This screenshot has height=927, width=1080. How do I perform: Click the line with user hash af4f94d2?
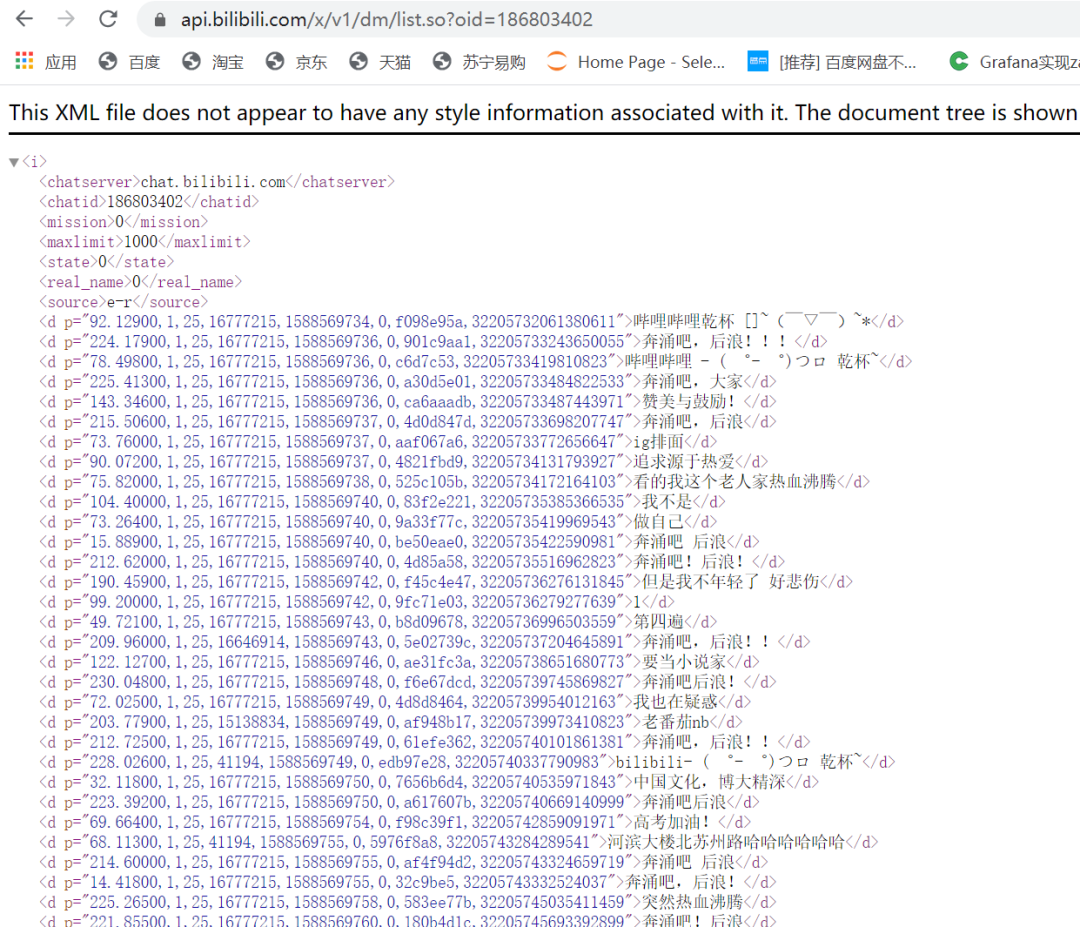[404, 862]
